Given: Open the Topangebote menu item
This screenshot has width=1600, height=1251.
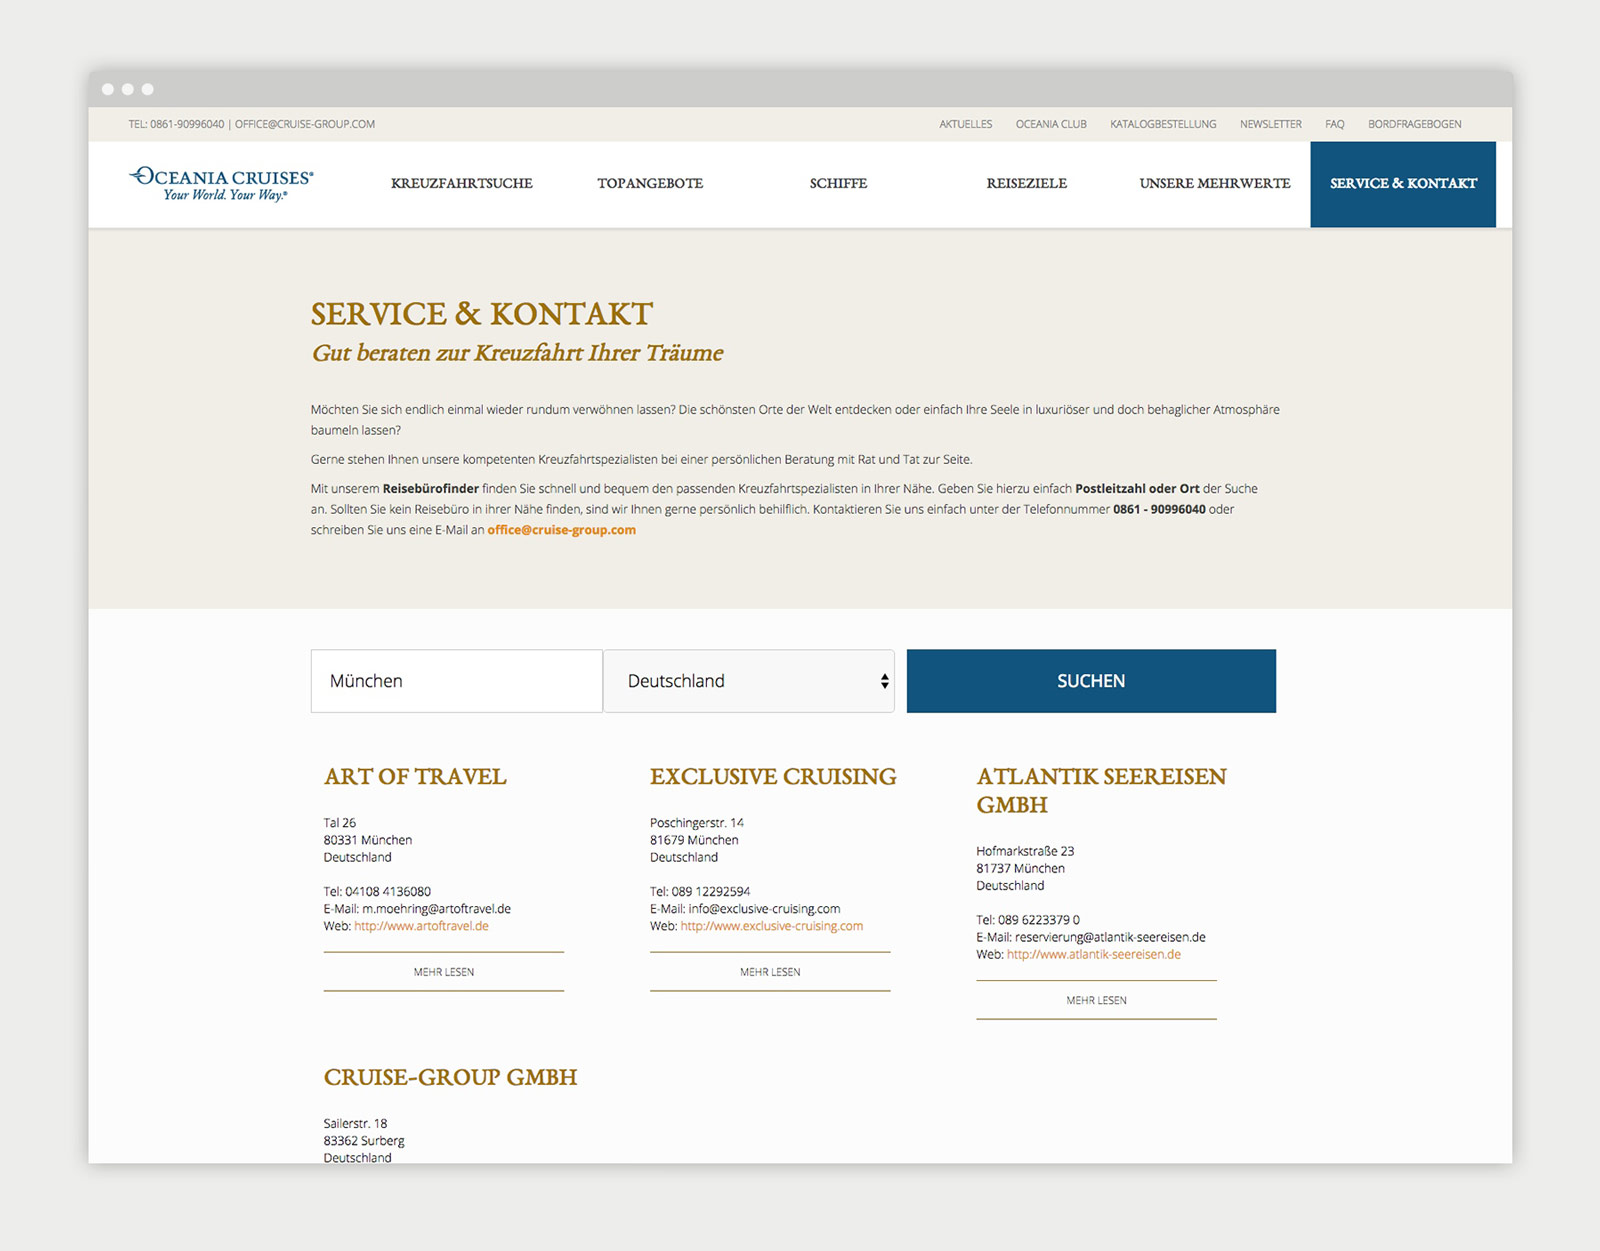Looking at the screenshot, I should [x=650, y=184].
